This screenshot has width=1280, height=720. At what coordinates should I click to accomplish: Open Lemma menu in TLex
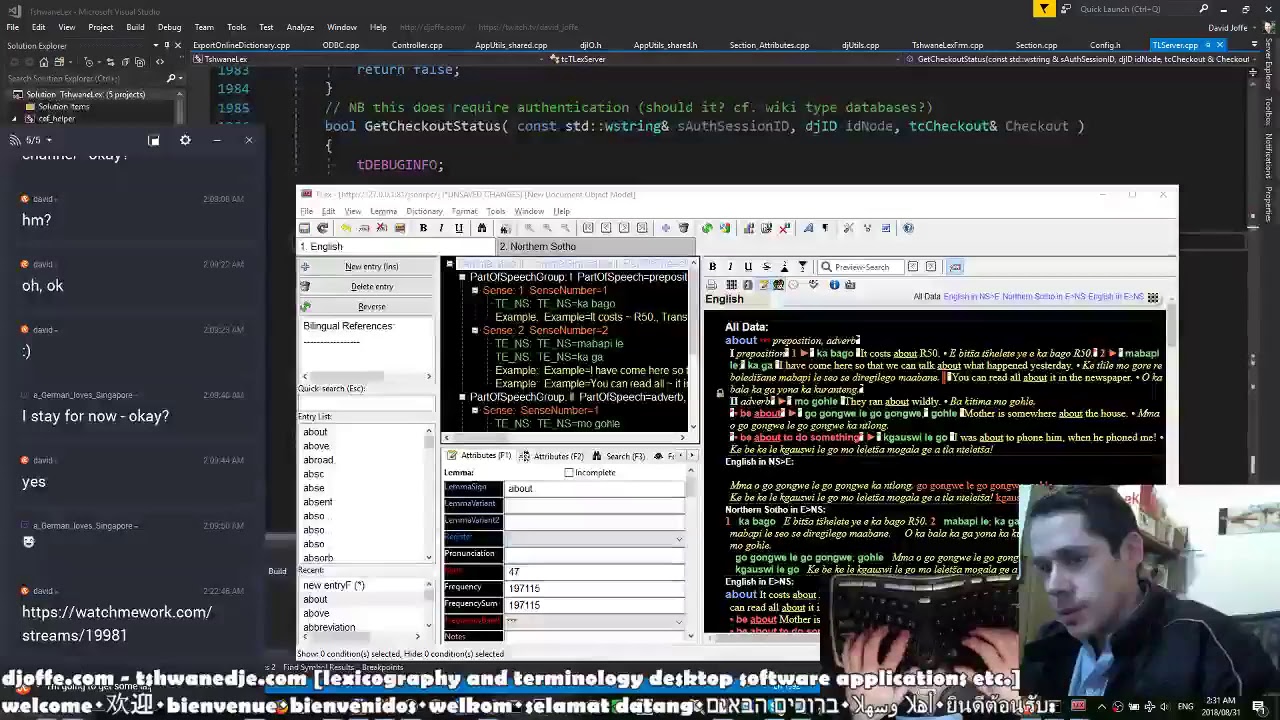click(383, 211)
